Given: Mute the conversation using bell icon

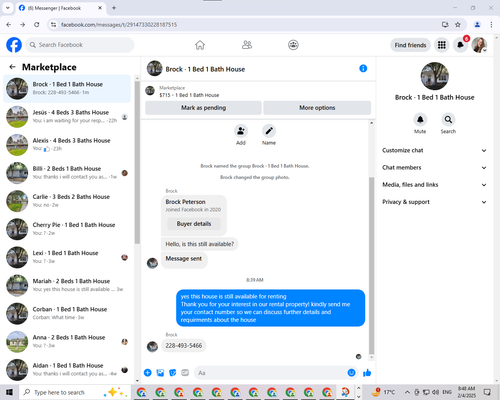Looking at the screenshot, I should coord(420,119).
